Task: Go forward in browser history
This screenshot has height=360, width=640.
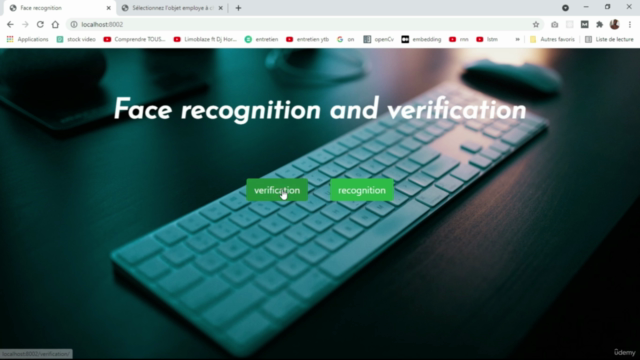Action: pyautogui.click(x=25, y=24)
